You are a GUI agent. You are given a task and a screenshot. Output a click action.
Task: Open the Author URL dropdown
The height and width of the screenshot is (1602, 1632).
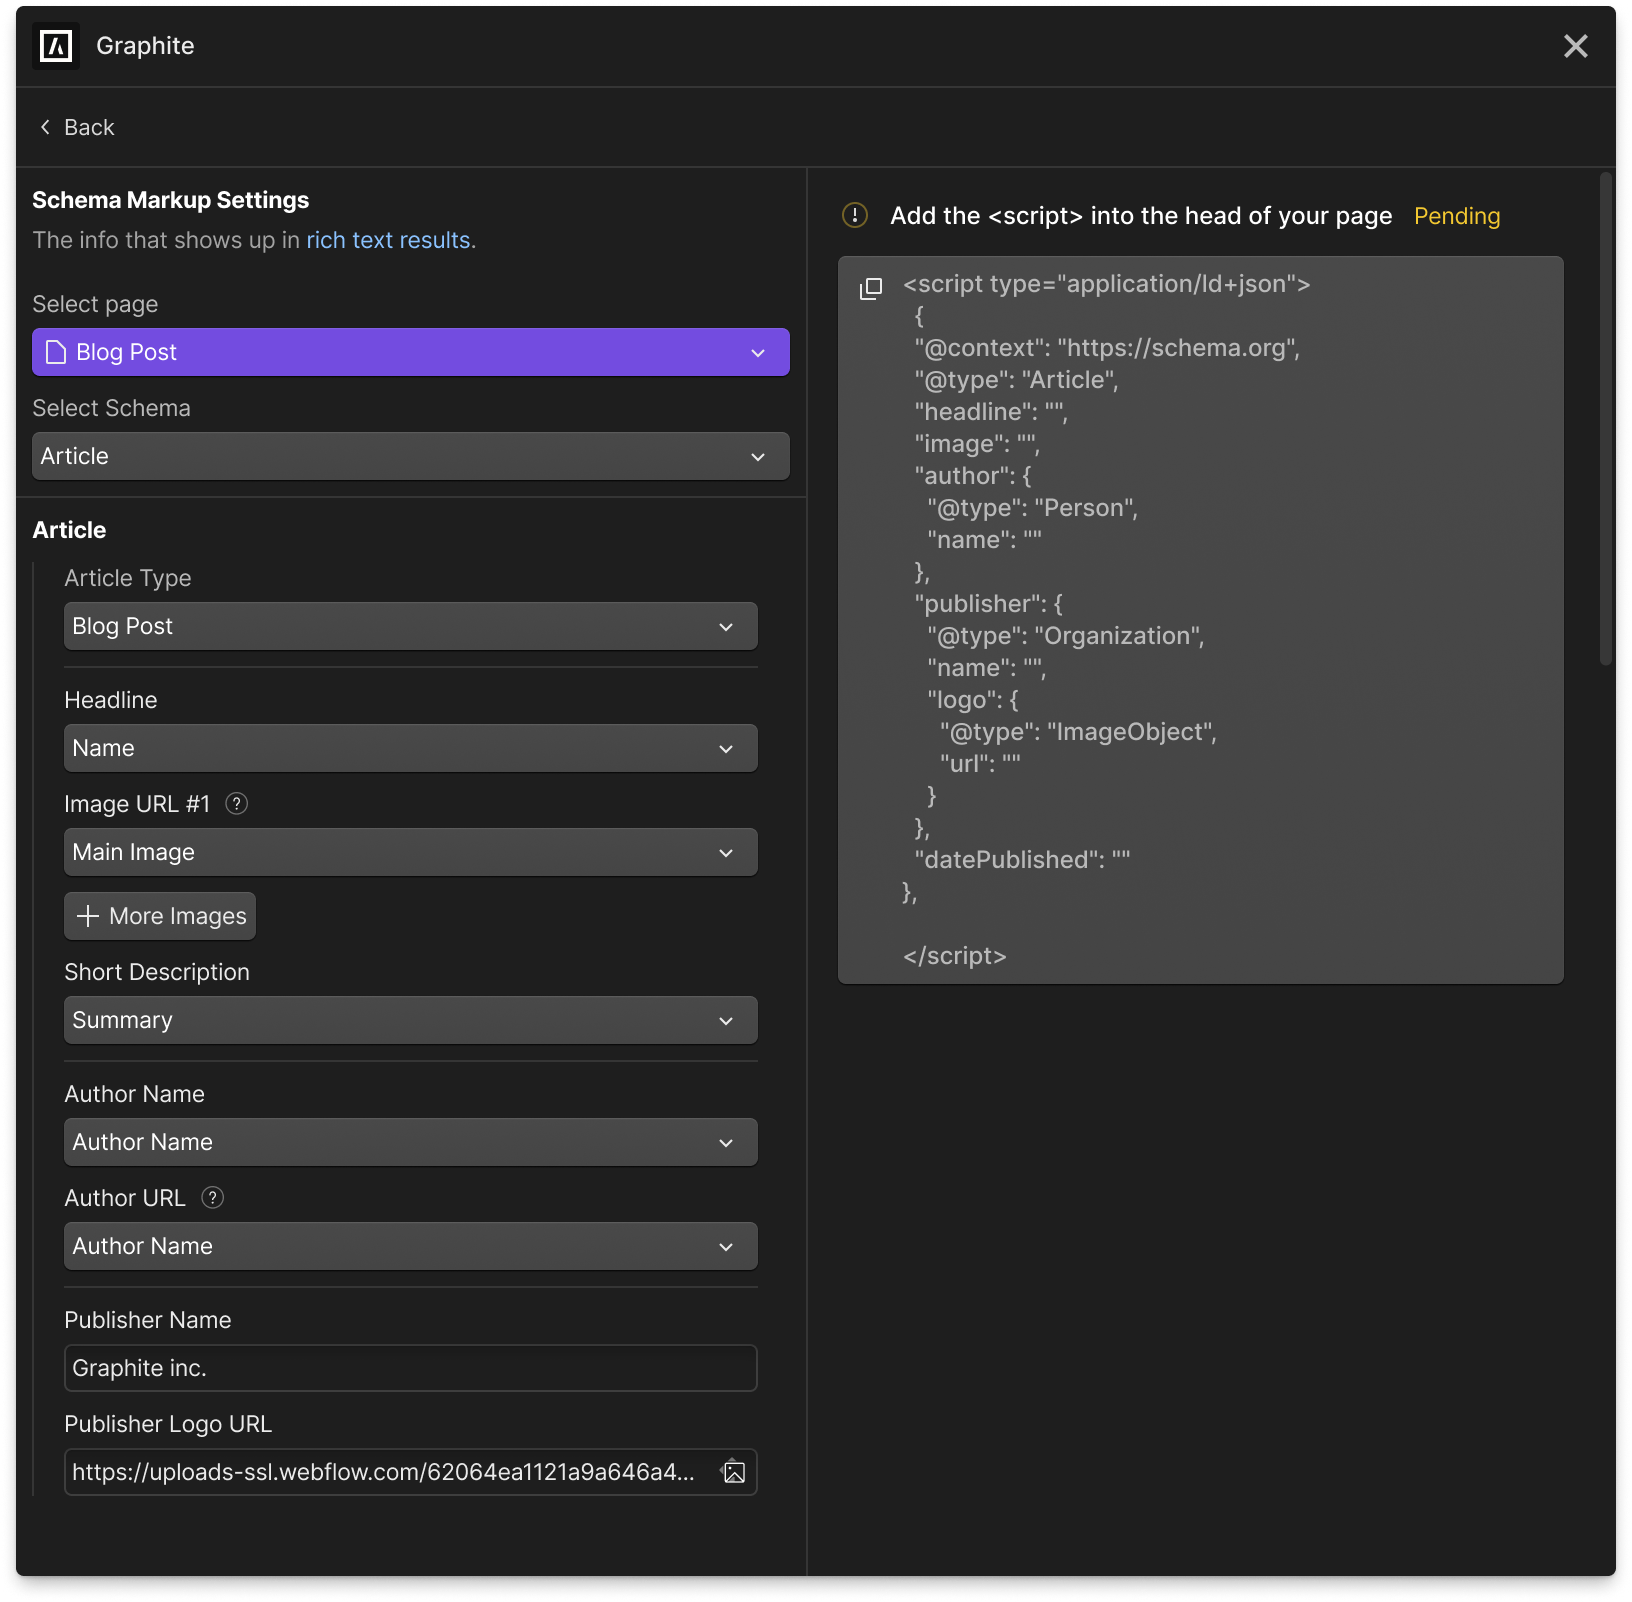tap(411, 1246)
